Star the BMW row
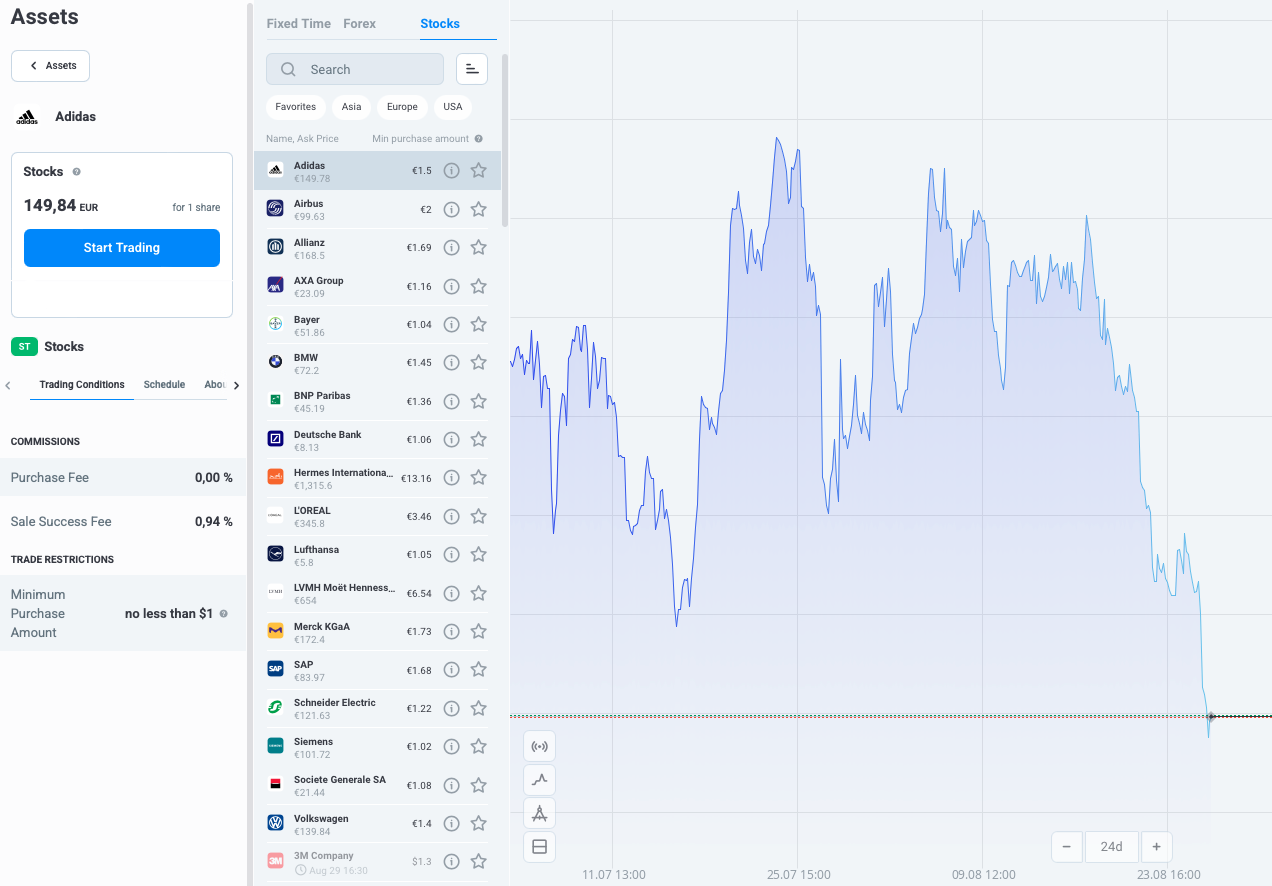The height and width of the screenshot is (886, 1272). tap(478, 362)
